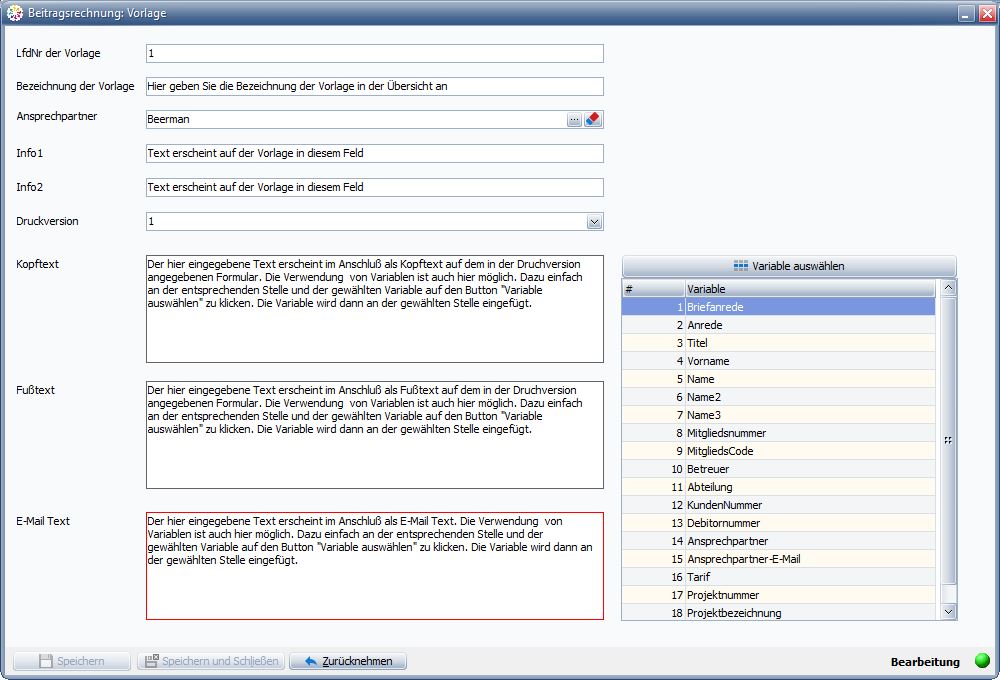Click the Ansprechpartner lookup ellipsis icon
This screenshot has width=1000, height=680.
(574, 119)
